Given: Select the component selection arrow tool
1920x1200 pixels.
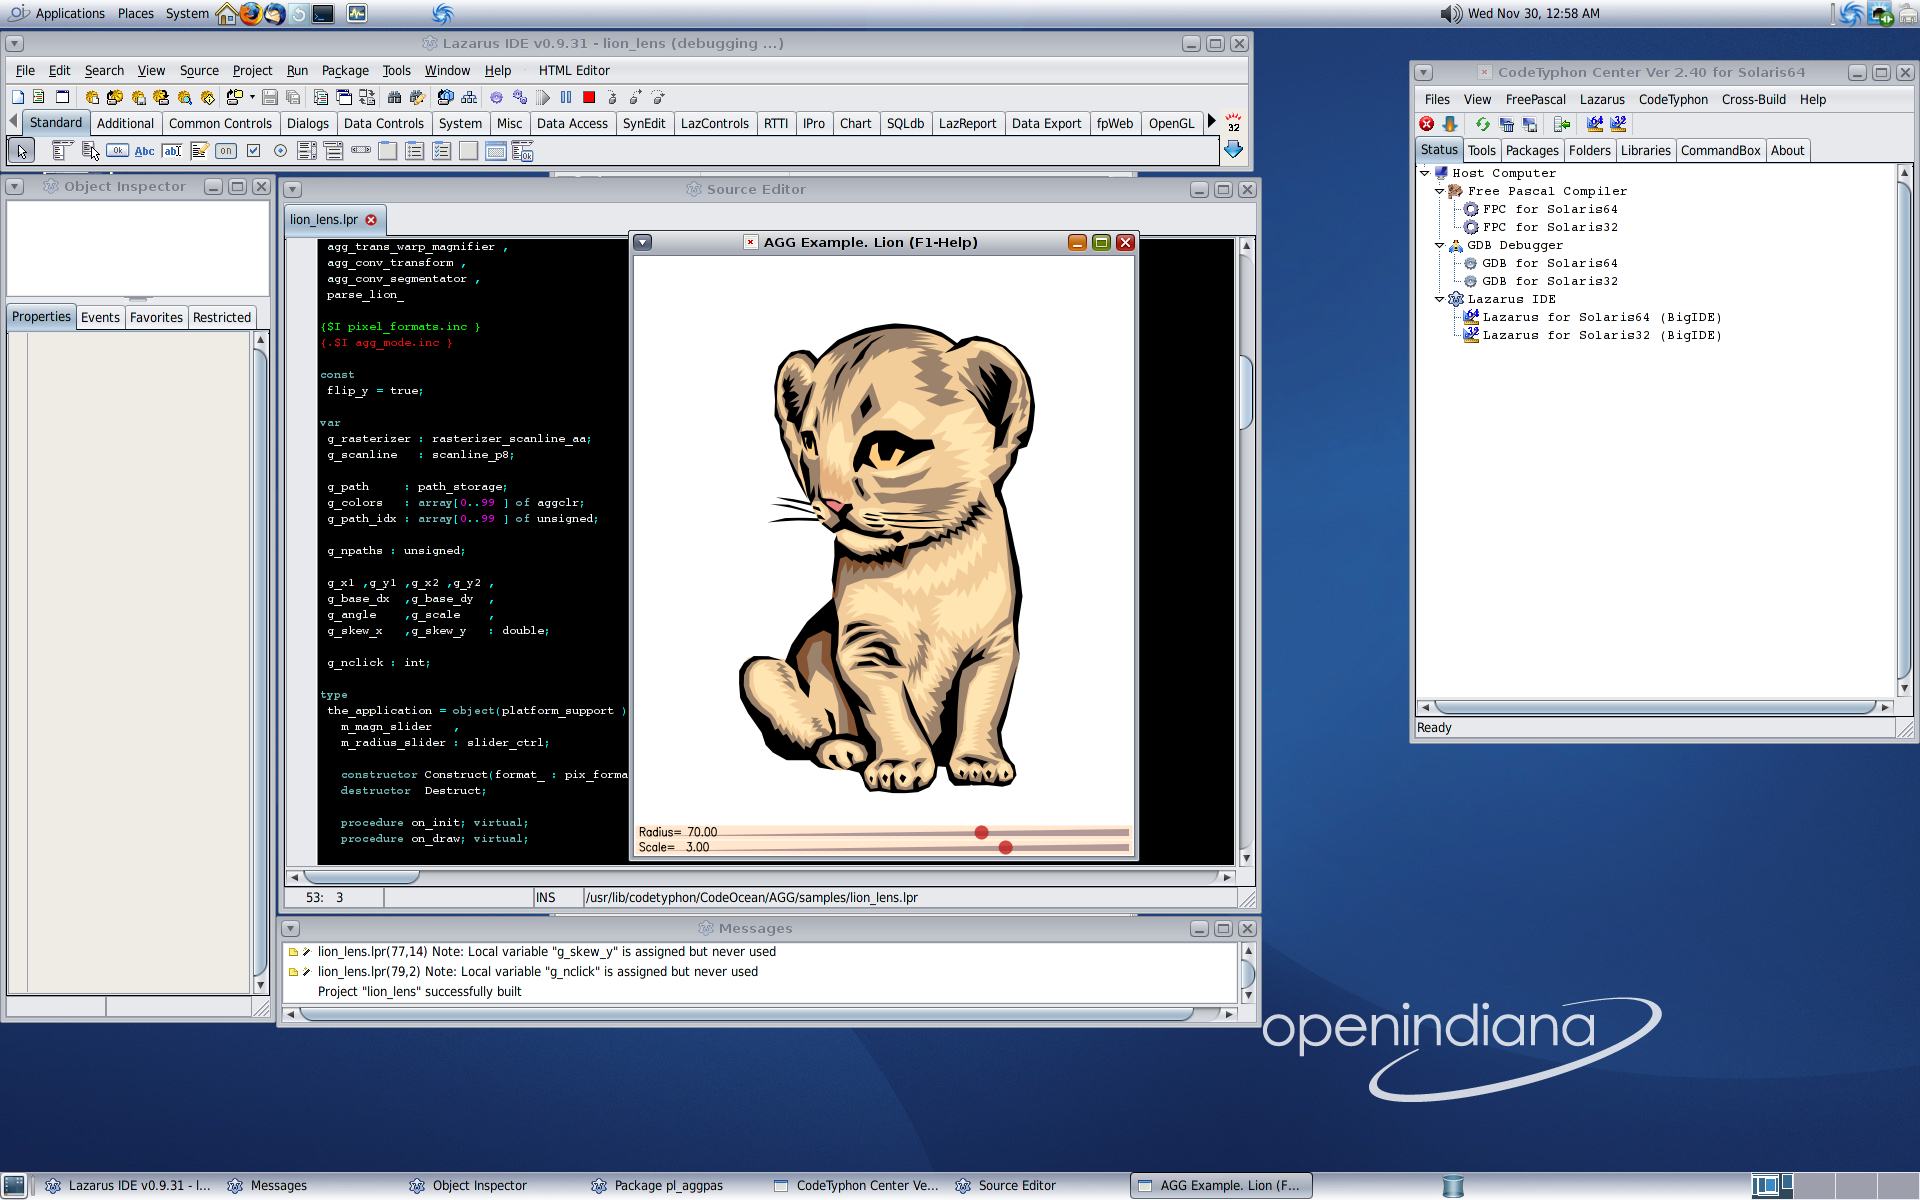Looking at the screenshot, I should (21, 151).
